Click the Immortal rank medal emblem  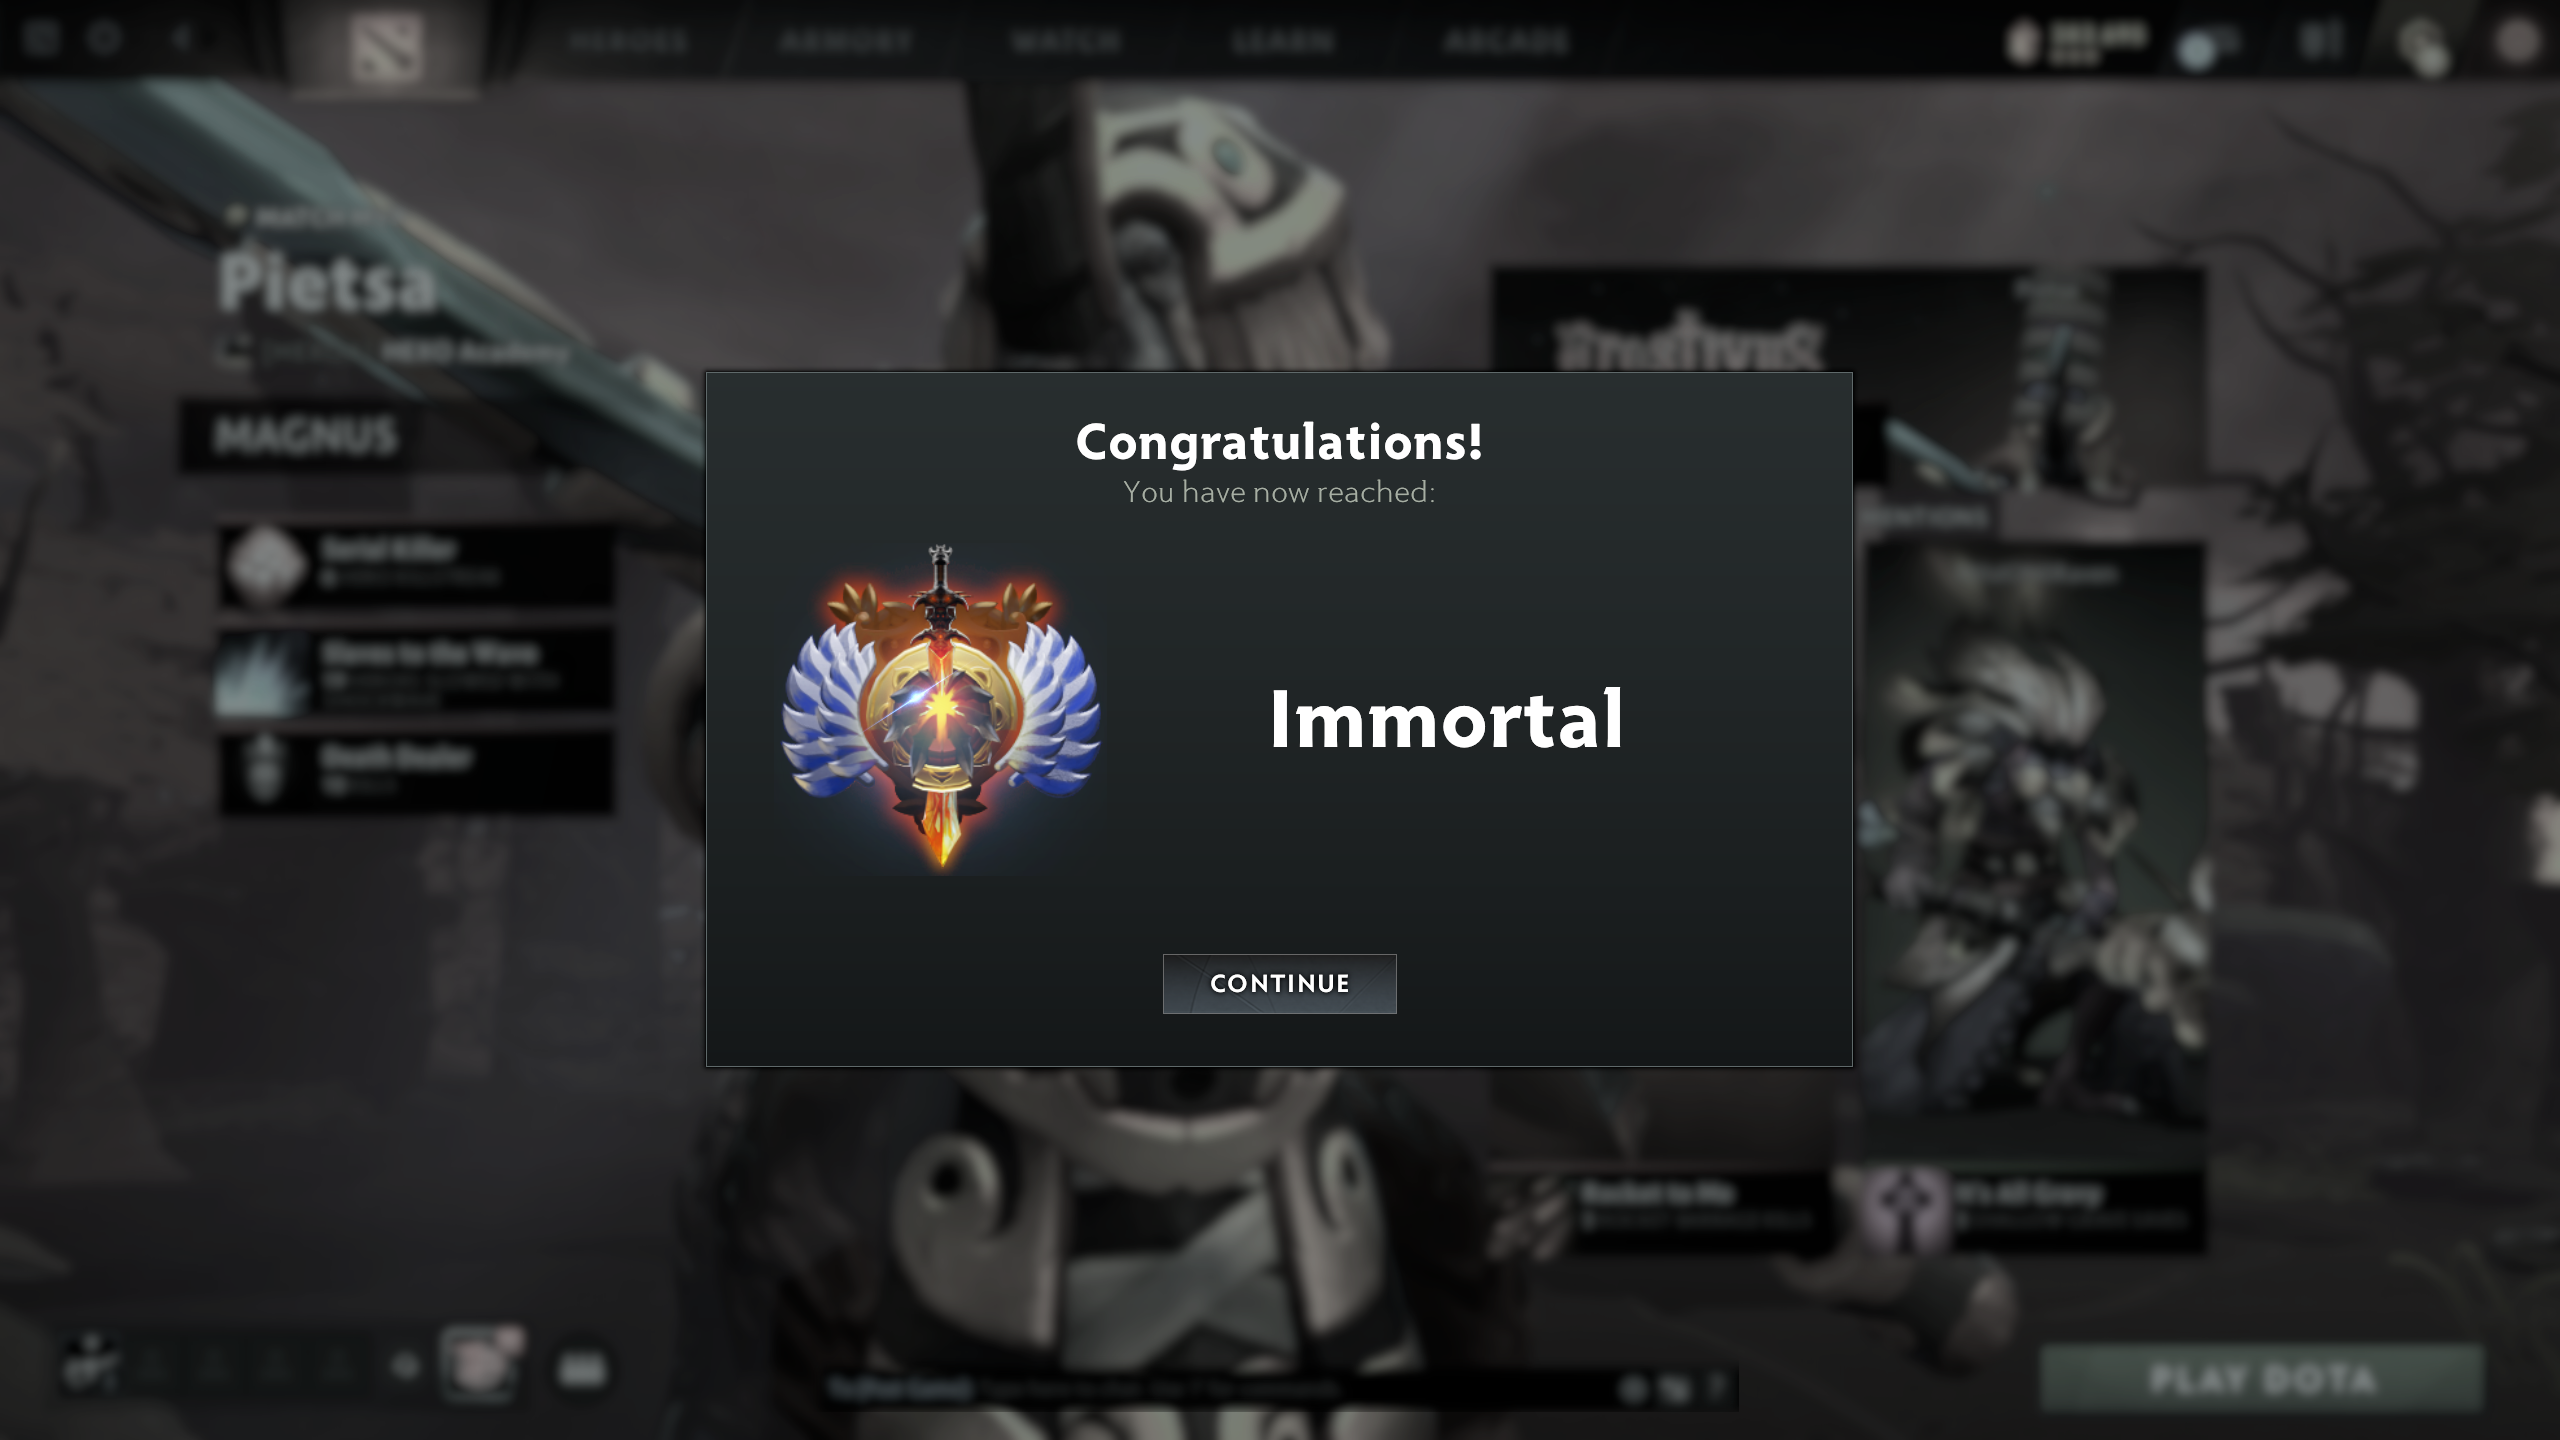click(x=941, y=709)
